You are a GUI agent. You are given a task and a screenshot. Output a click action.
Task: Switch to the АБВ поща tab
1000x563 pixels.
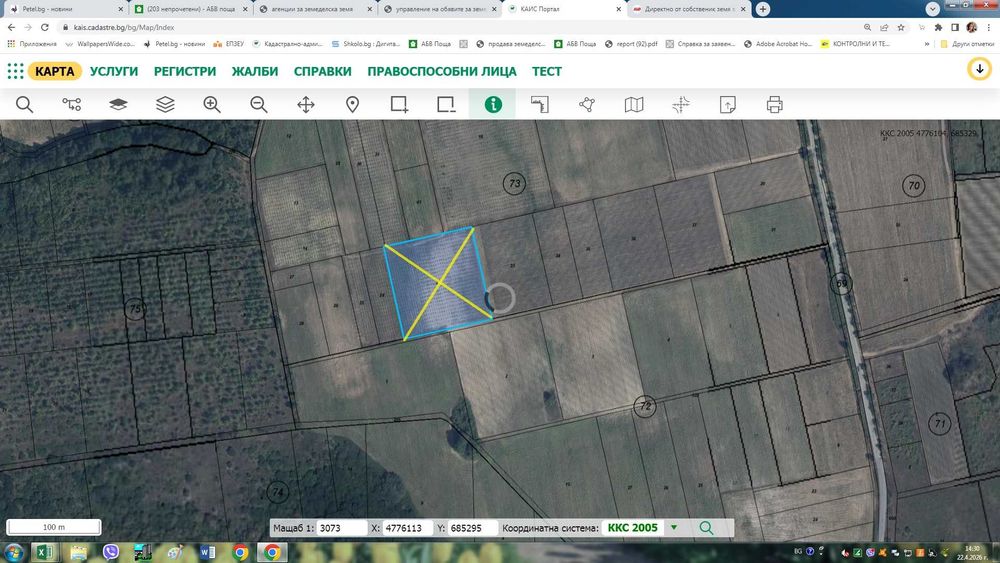click(x=190, y=9)
